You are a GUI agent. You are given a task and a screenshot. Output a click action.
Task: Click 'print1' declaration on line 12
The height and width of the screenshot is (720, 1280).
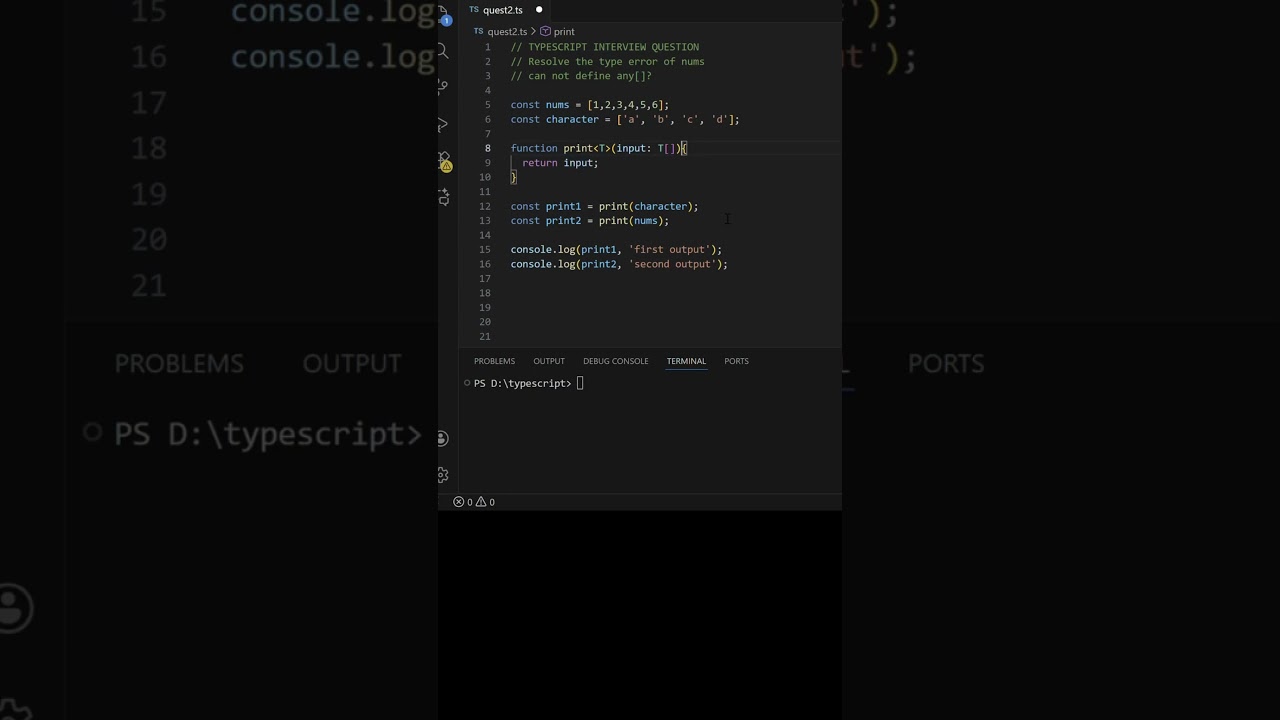pos(563,206)
